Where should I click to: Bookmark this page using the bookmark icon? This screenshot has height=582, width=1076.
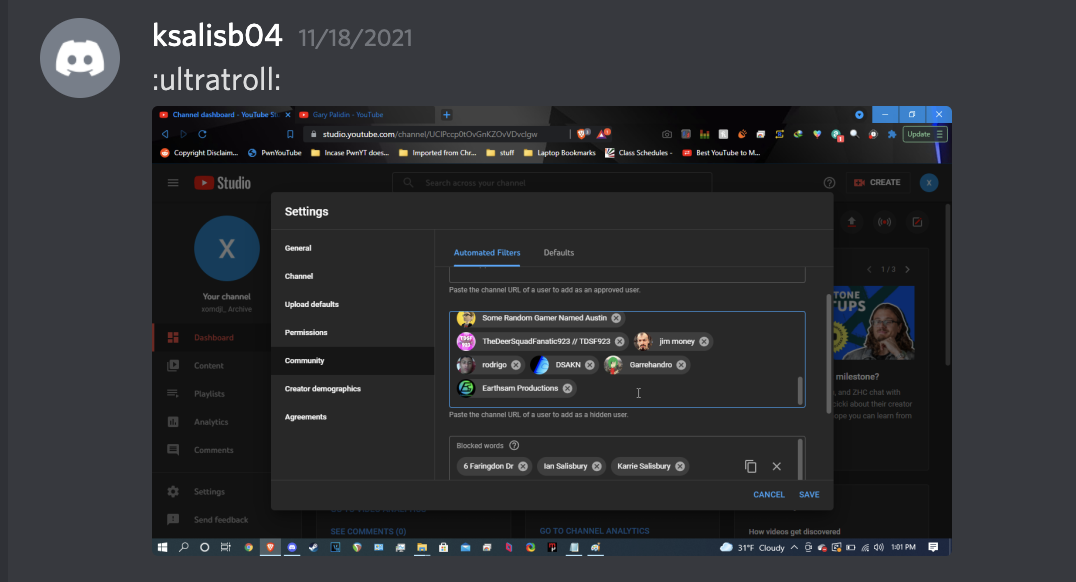290,134
